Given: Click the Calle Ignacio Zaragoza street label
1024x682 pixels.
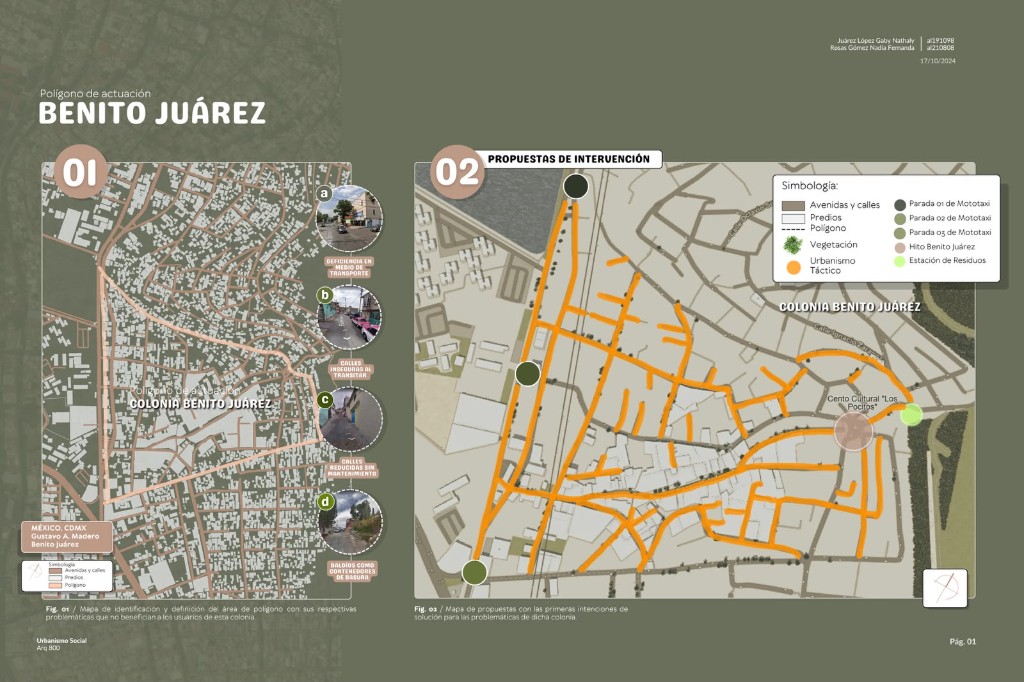Looking at the screenshot, I should tap(847, 343).
